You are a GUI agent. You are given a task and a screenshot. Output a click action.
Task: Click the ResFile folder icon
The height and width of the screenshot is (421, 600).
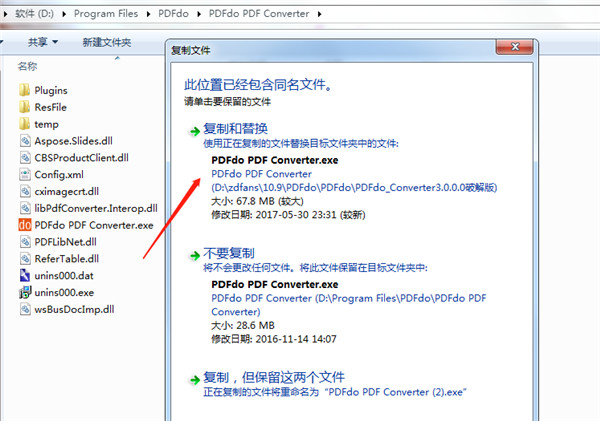pyautogui.click(x=24, y=107)
